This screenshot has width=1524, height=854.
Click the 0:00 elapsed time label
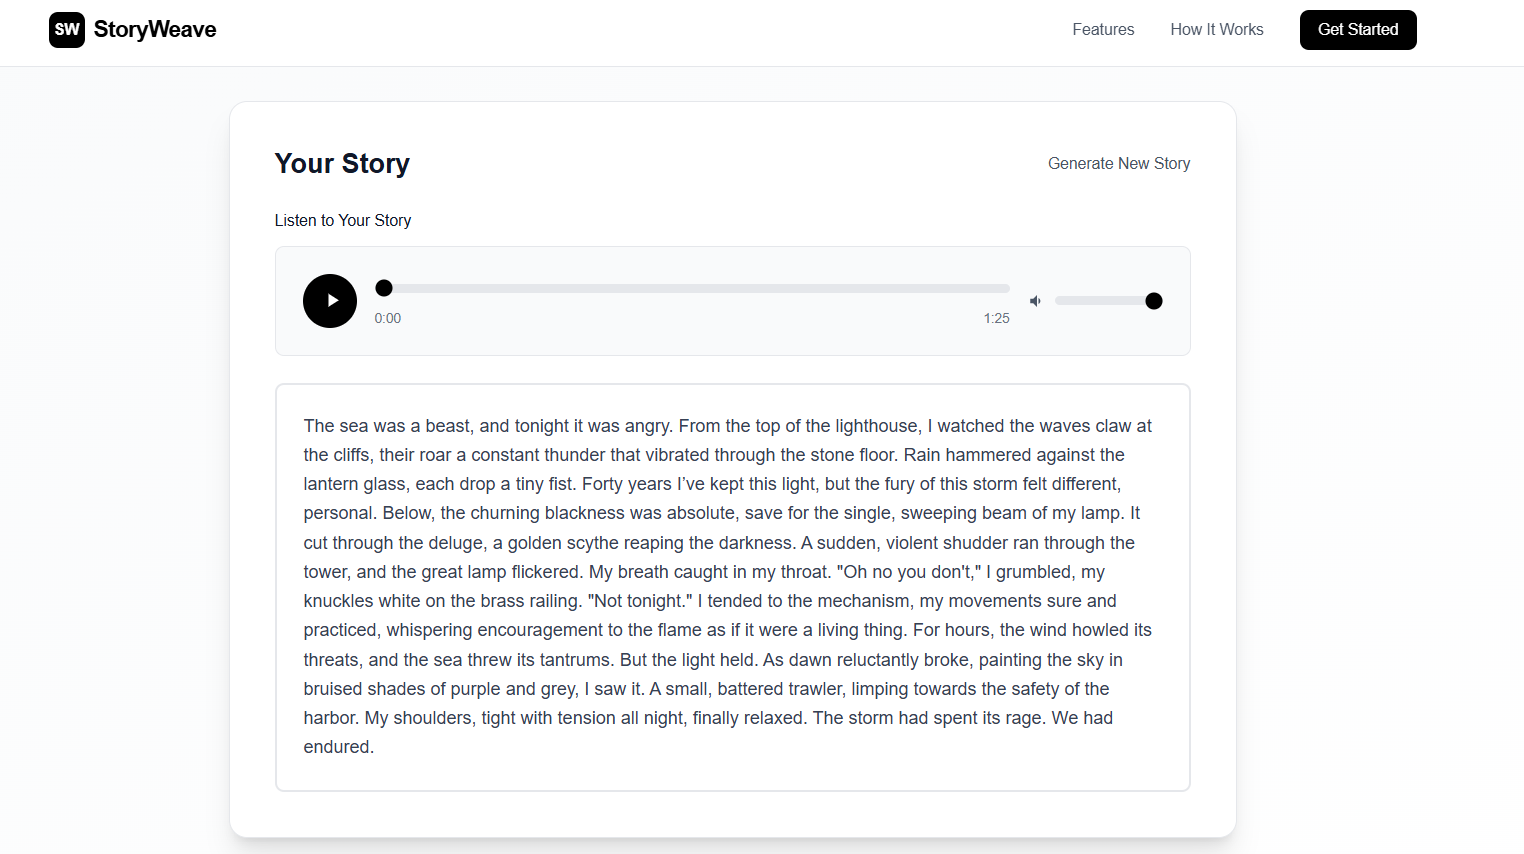click(388, 318)
